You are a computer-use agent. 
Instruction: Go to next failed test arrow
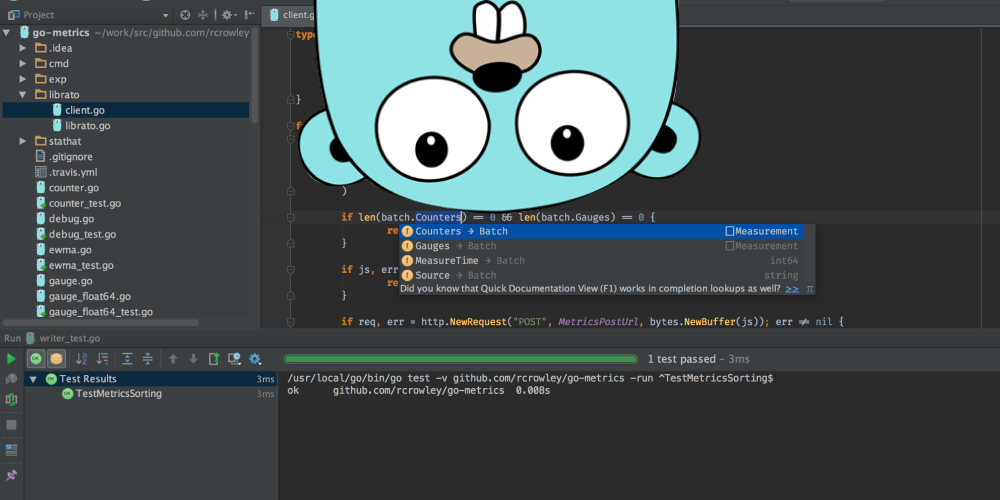[x=193, y=359]
